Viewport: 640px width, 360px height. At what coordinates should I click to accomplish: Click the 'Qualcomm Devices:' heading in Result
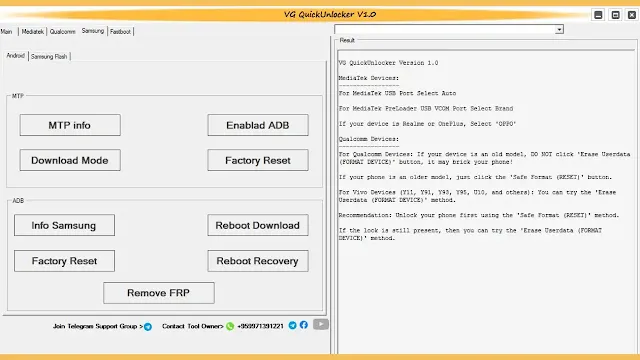point(369,139)
